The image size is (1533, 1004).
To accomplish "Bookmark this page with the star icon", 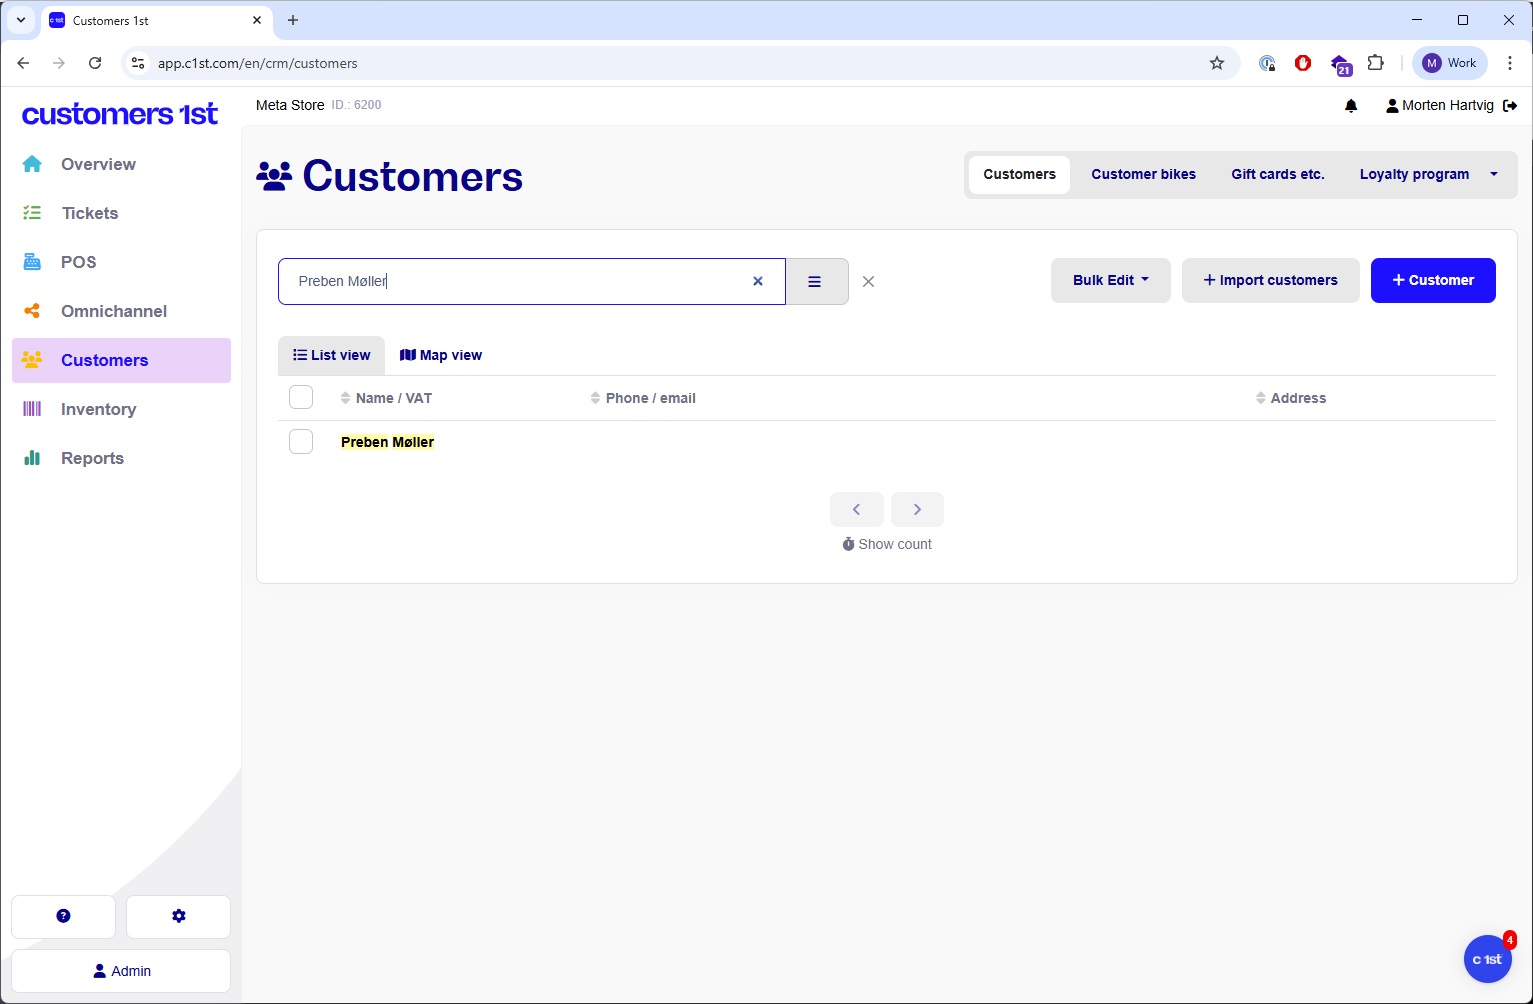I will coord(1217,63).
